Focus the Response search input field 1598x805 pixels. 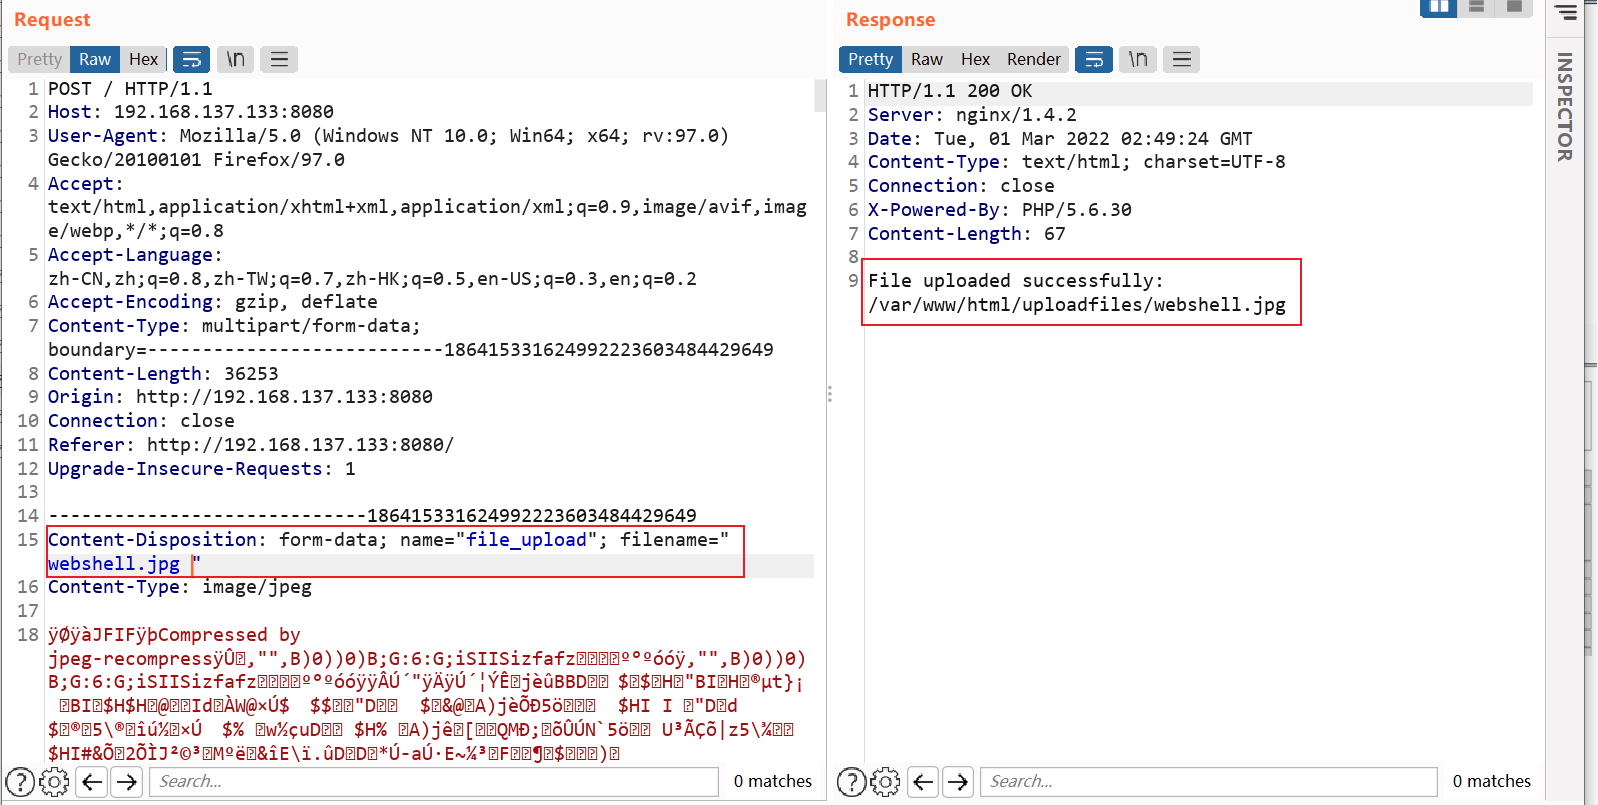point(1209,781)
